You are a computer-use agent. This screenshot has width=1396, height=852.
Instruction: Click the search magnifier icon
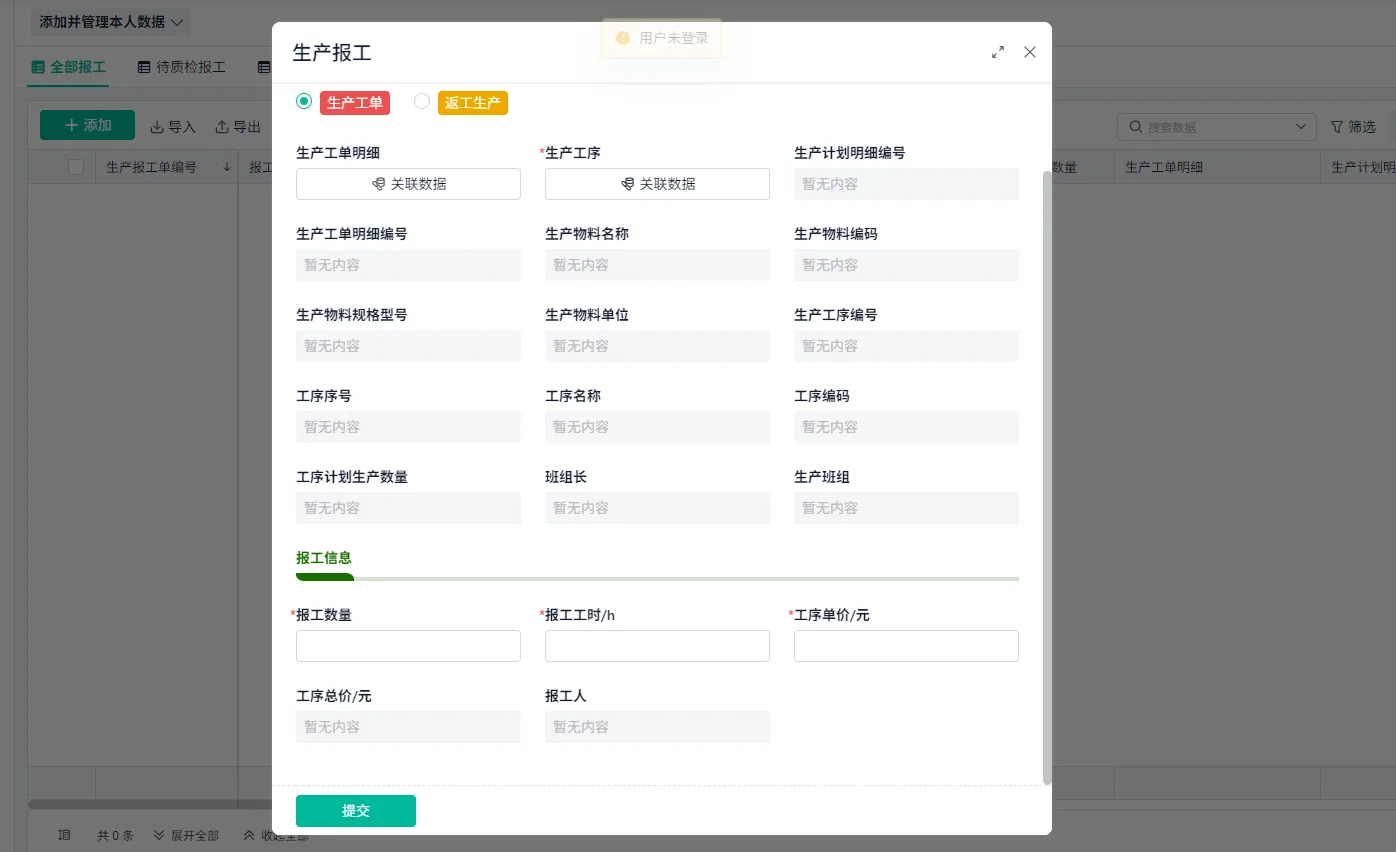(1136, 127)
